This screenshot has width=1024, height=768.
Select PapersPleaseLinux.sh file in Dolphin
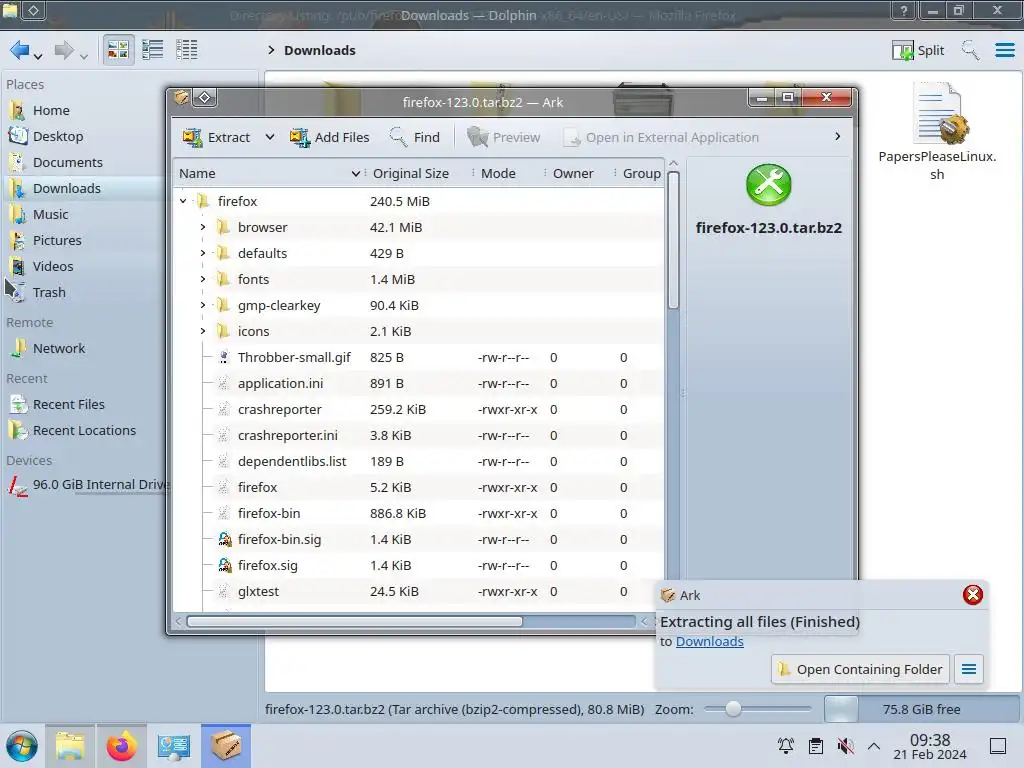[937, 132]
